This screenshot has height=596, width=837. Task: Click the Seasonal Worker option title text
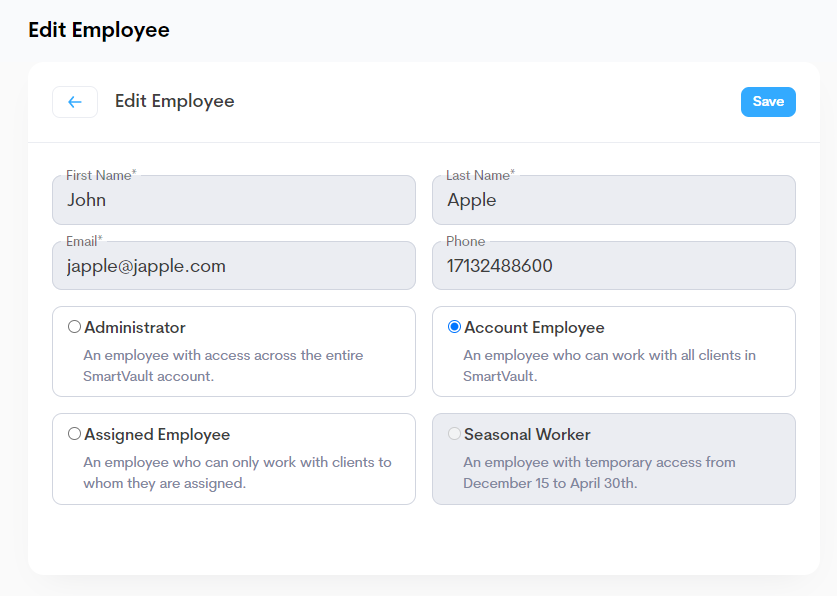(x=527, y=435)
